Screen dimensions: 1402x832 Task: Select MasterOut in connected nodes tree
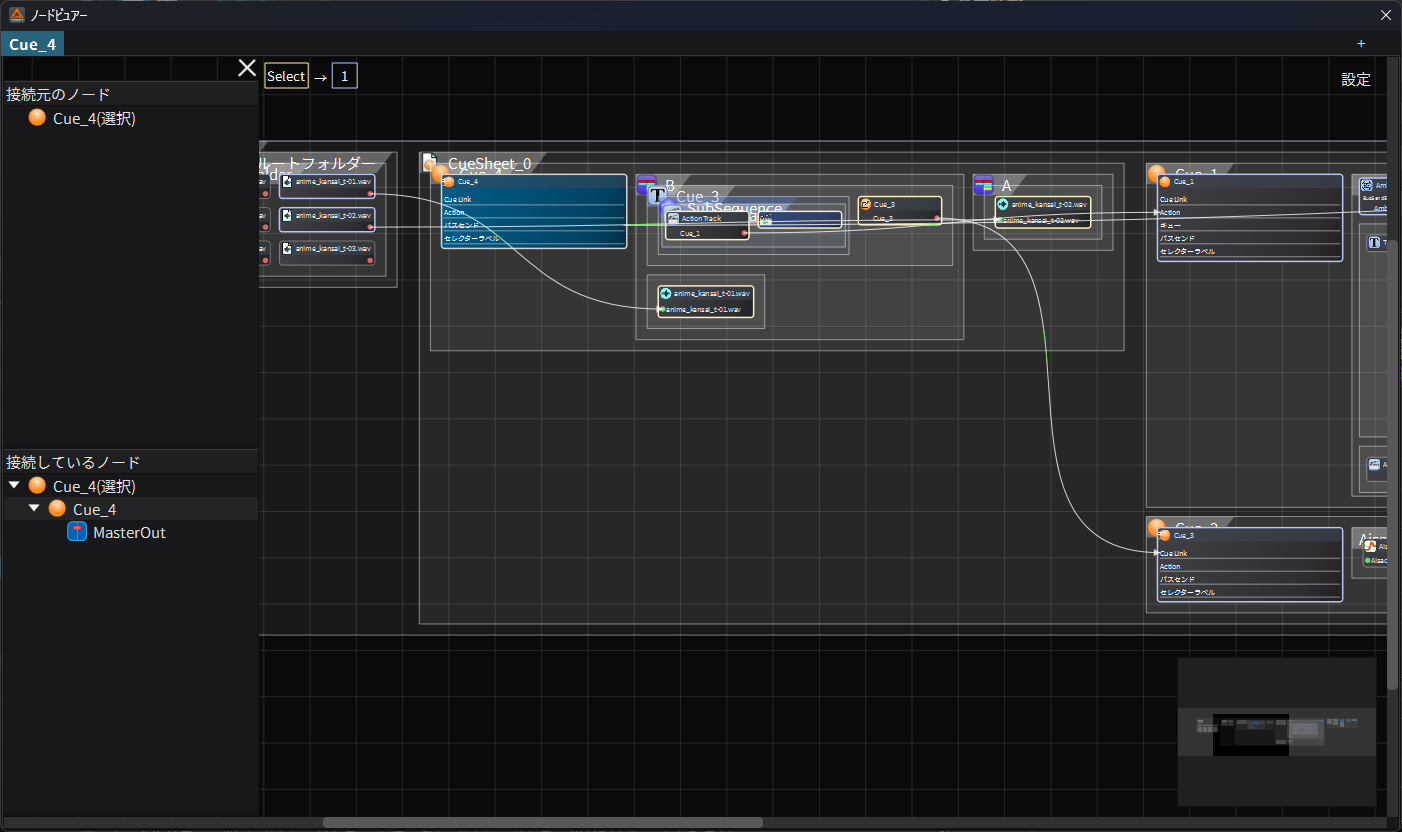coord(129,533)
